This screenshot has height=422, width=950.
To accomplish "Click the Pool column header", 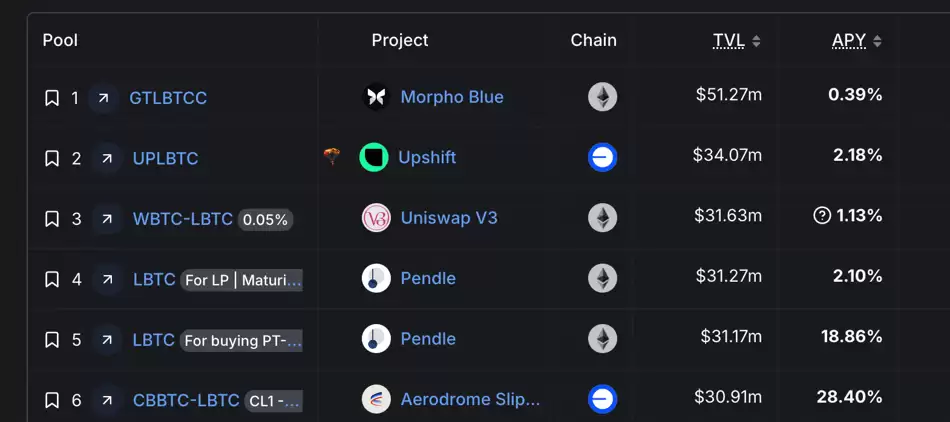I will coord(60,41).
